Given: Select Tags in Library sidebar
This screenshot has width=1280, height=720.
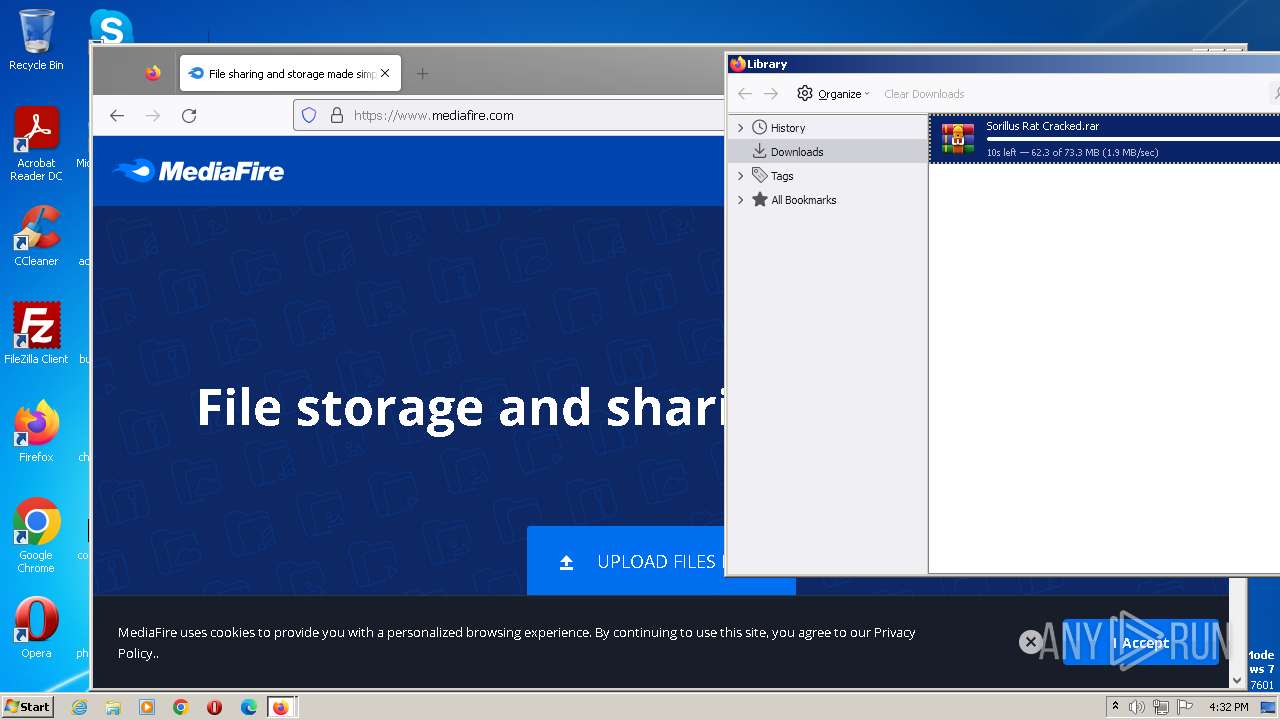Looking at the screenshot, I should tap(782, 176).
